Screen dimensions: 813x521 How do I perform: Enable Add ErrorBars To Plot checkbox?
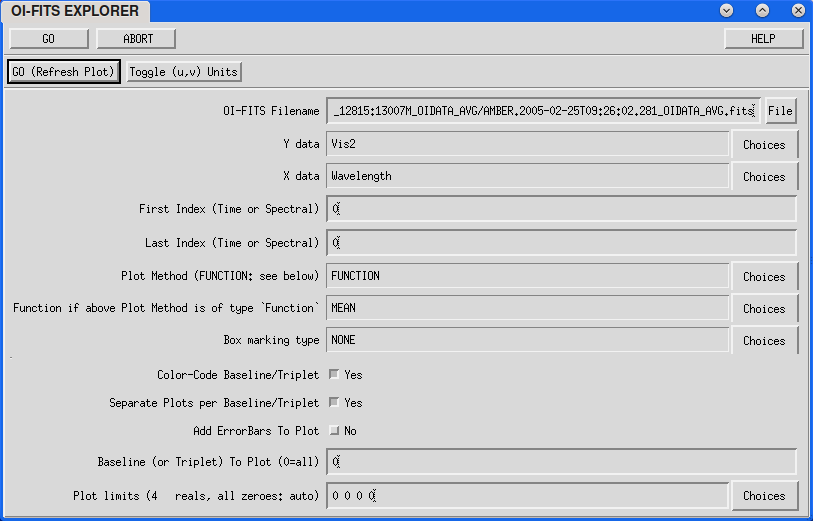pyautogui.click(x=334, y=431)
